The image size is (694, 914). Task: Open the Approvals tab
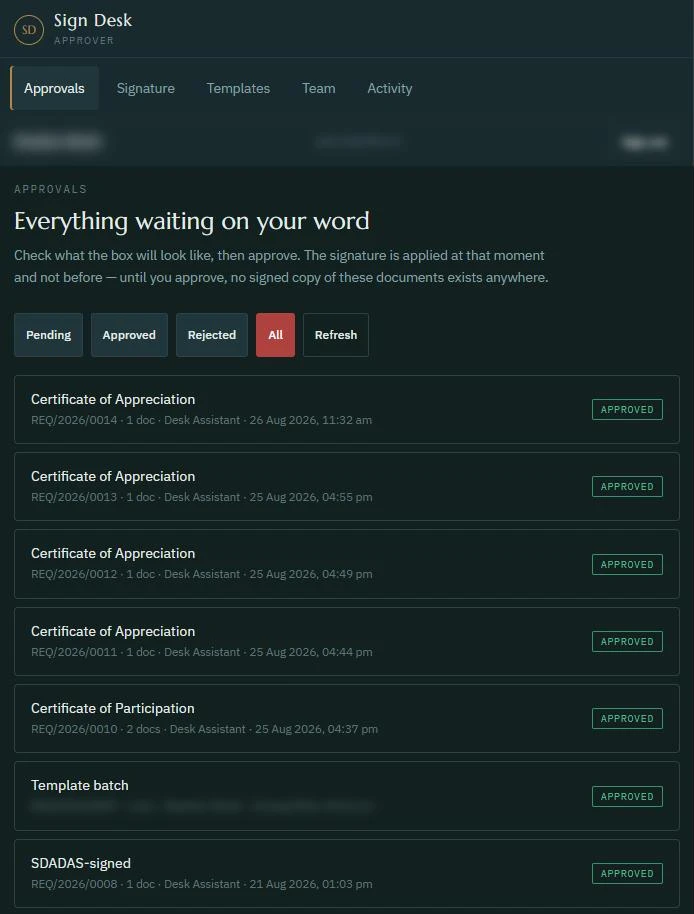click(54, 89)
